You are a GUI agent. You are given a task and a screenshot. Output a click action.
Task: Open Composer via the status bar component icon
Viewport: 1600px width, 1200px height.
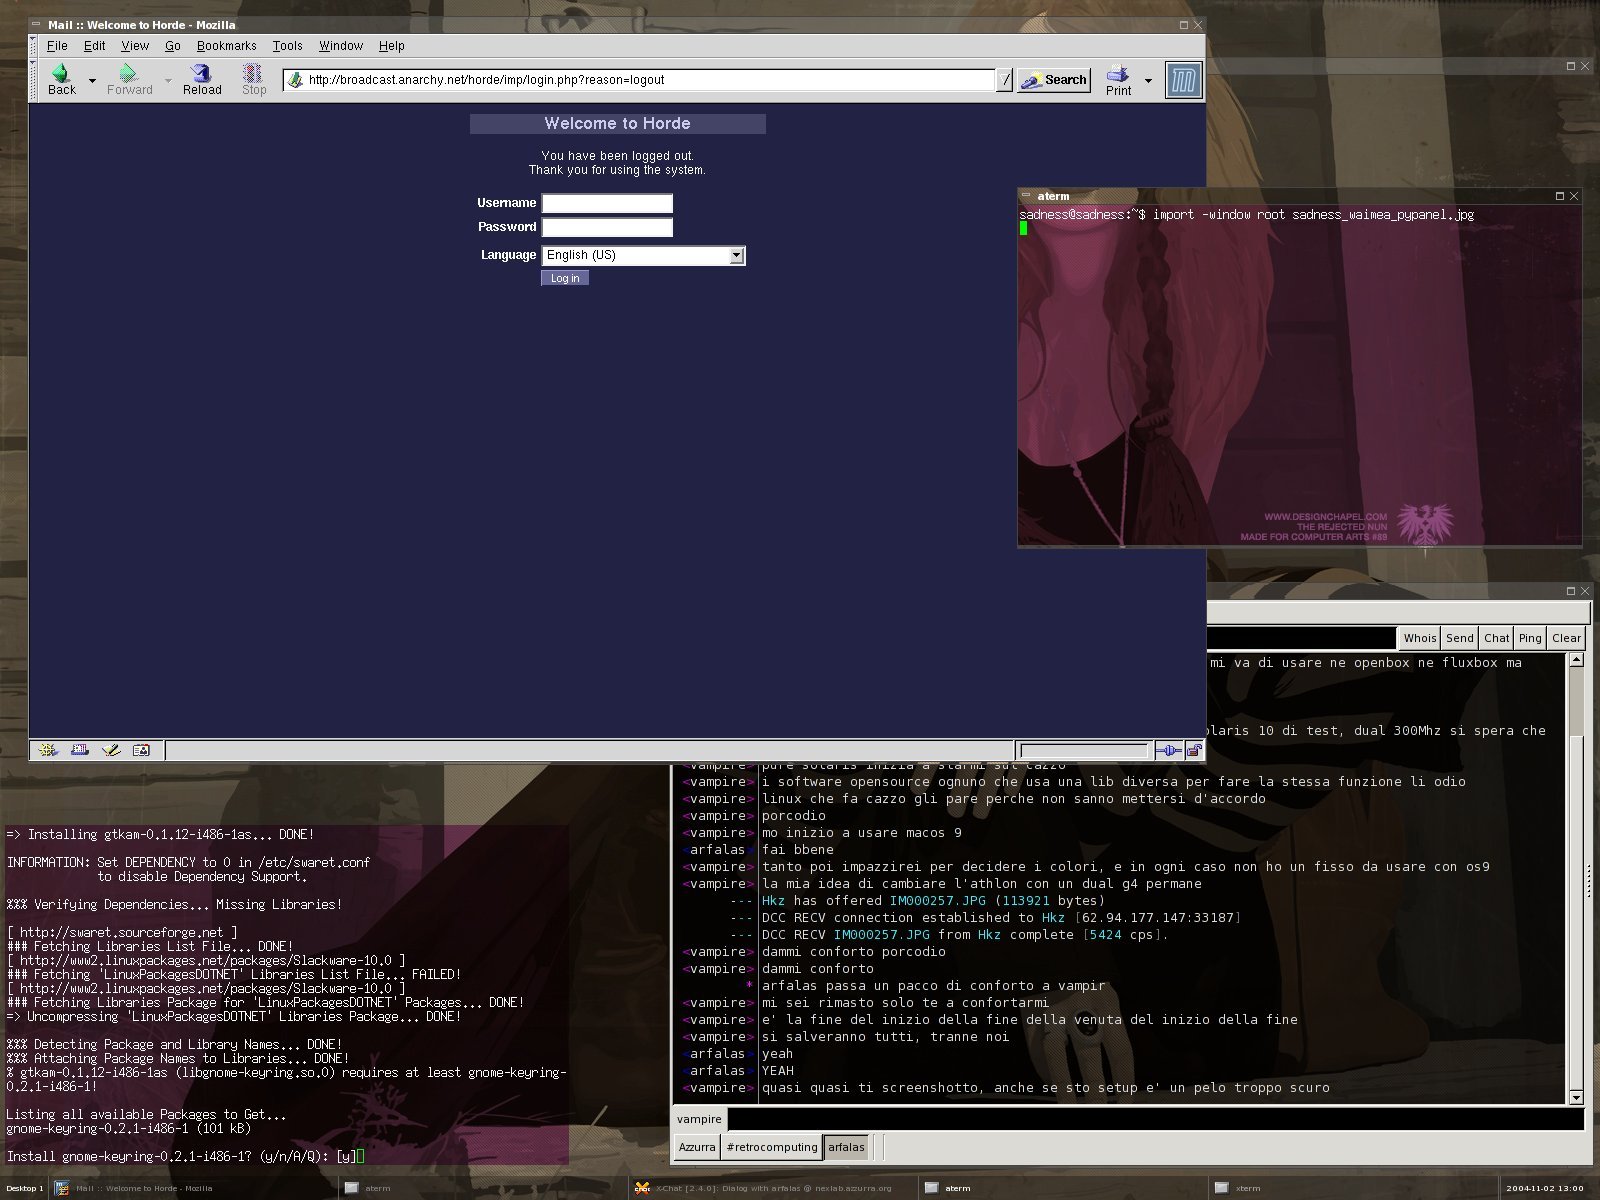pos(111,750)
